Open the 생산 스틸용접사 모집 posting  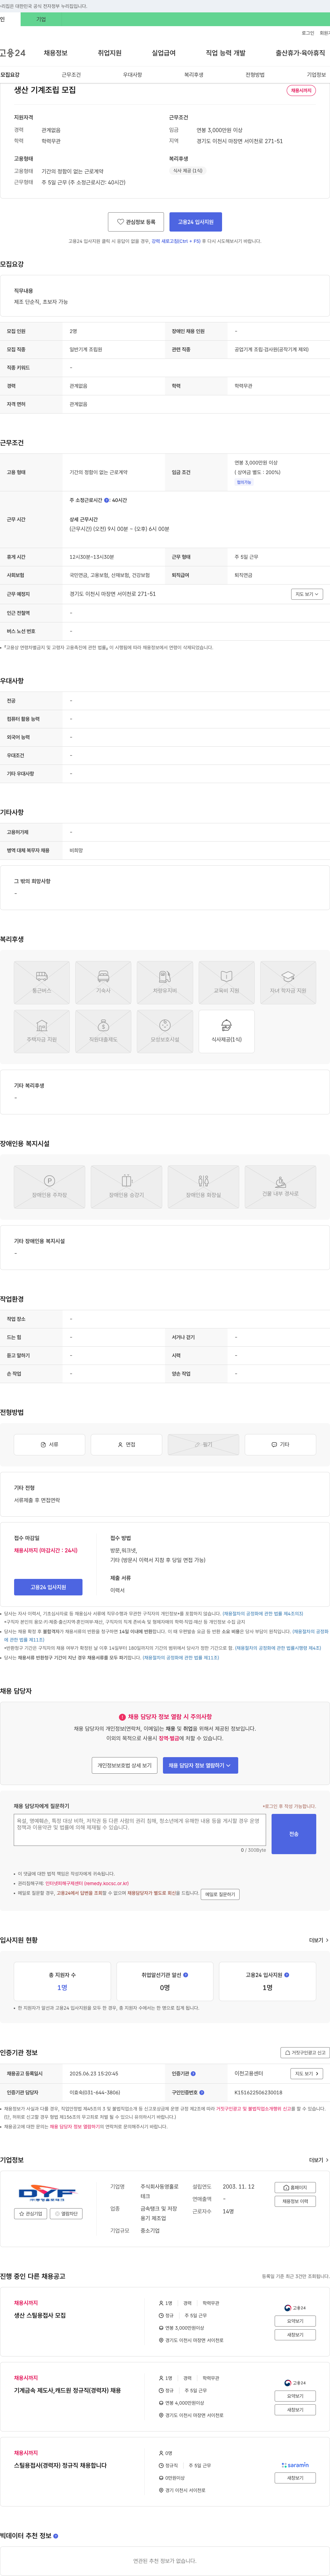point(40,2315)
